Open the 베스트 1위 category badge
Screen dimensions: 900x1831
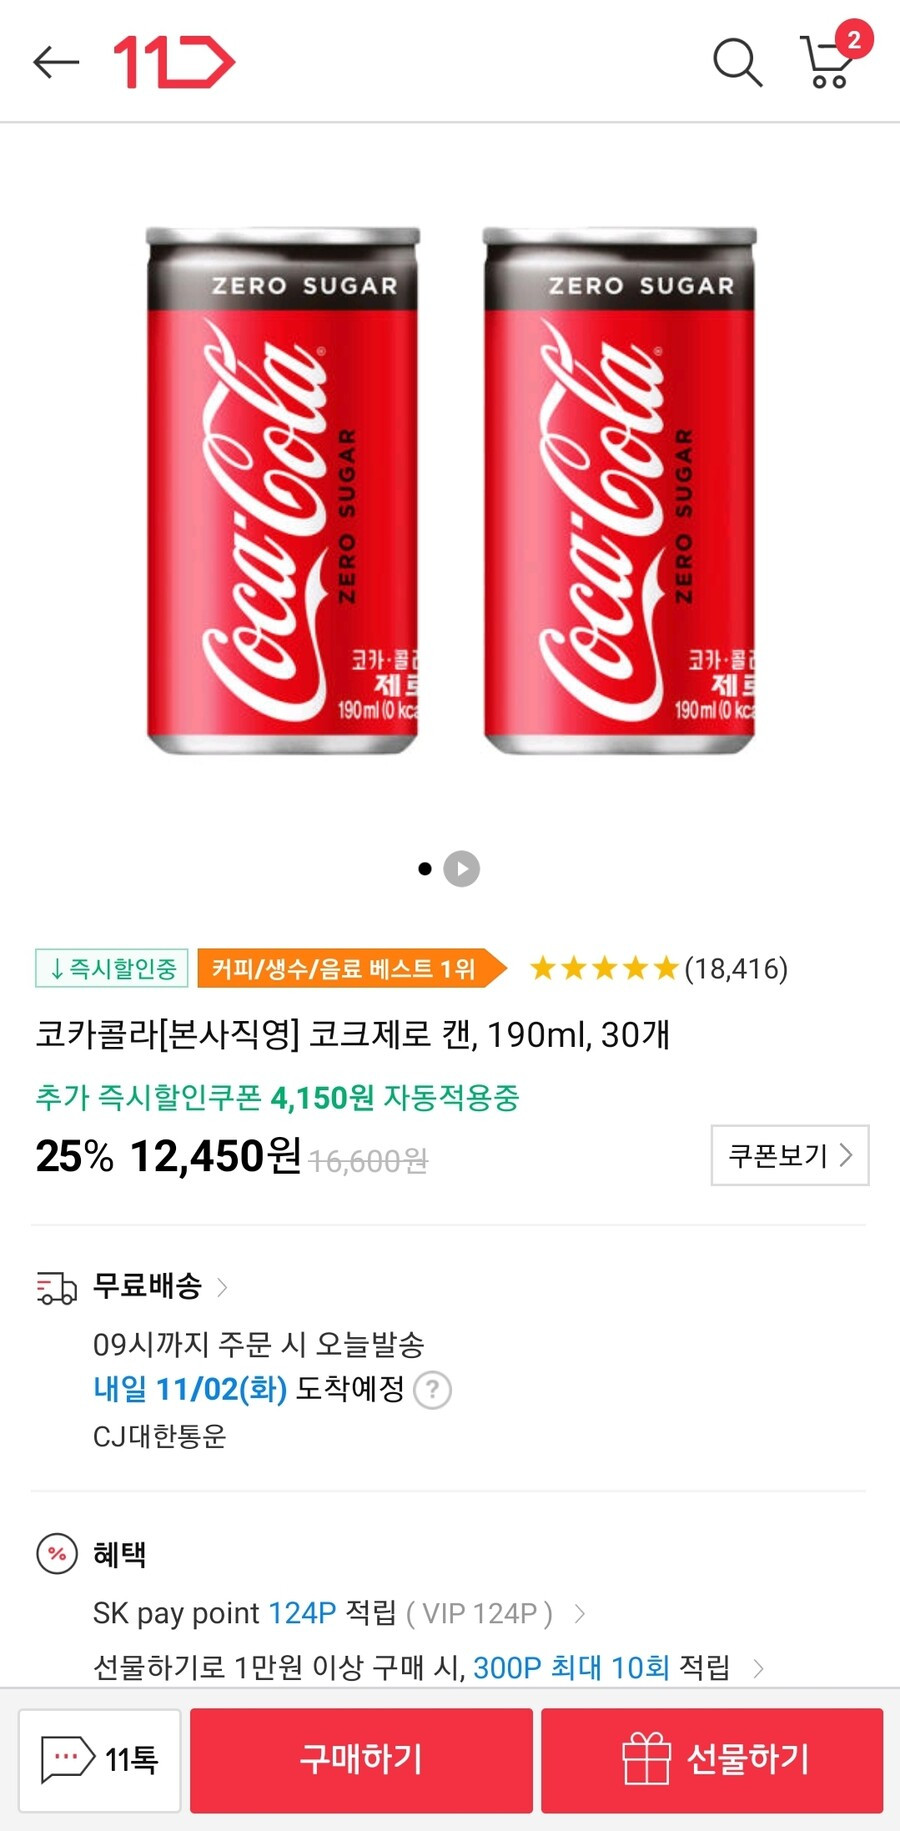coord(351,968)
